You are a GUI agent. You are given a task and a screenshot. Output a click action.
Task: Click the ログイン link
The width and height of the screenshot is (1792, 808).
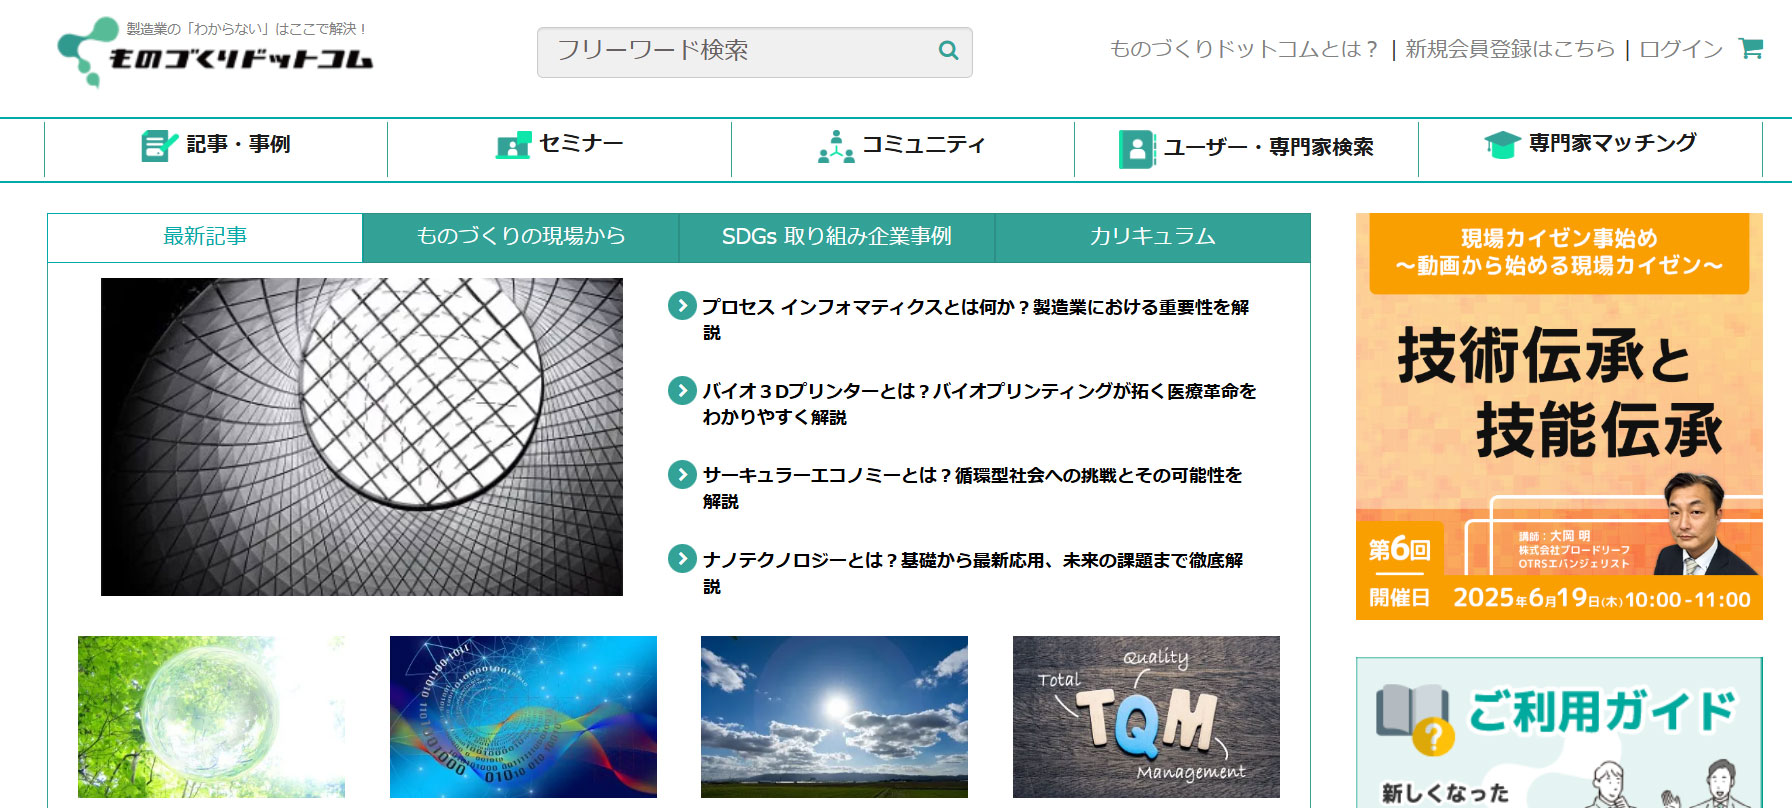pyautogui.click(x=1680, y=49)
